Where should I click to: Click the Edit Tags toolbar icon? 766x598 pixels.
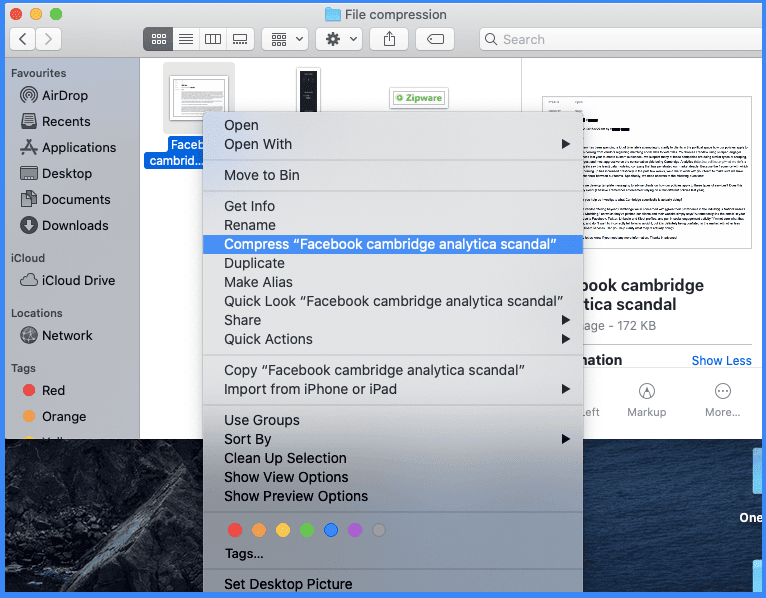pos(435,39)
